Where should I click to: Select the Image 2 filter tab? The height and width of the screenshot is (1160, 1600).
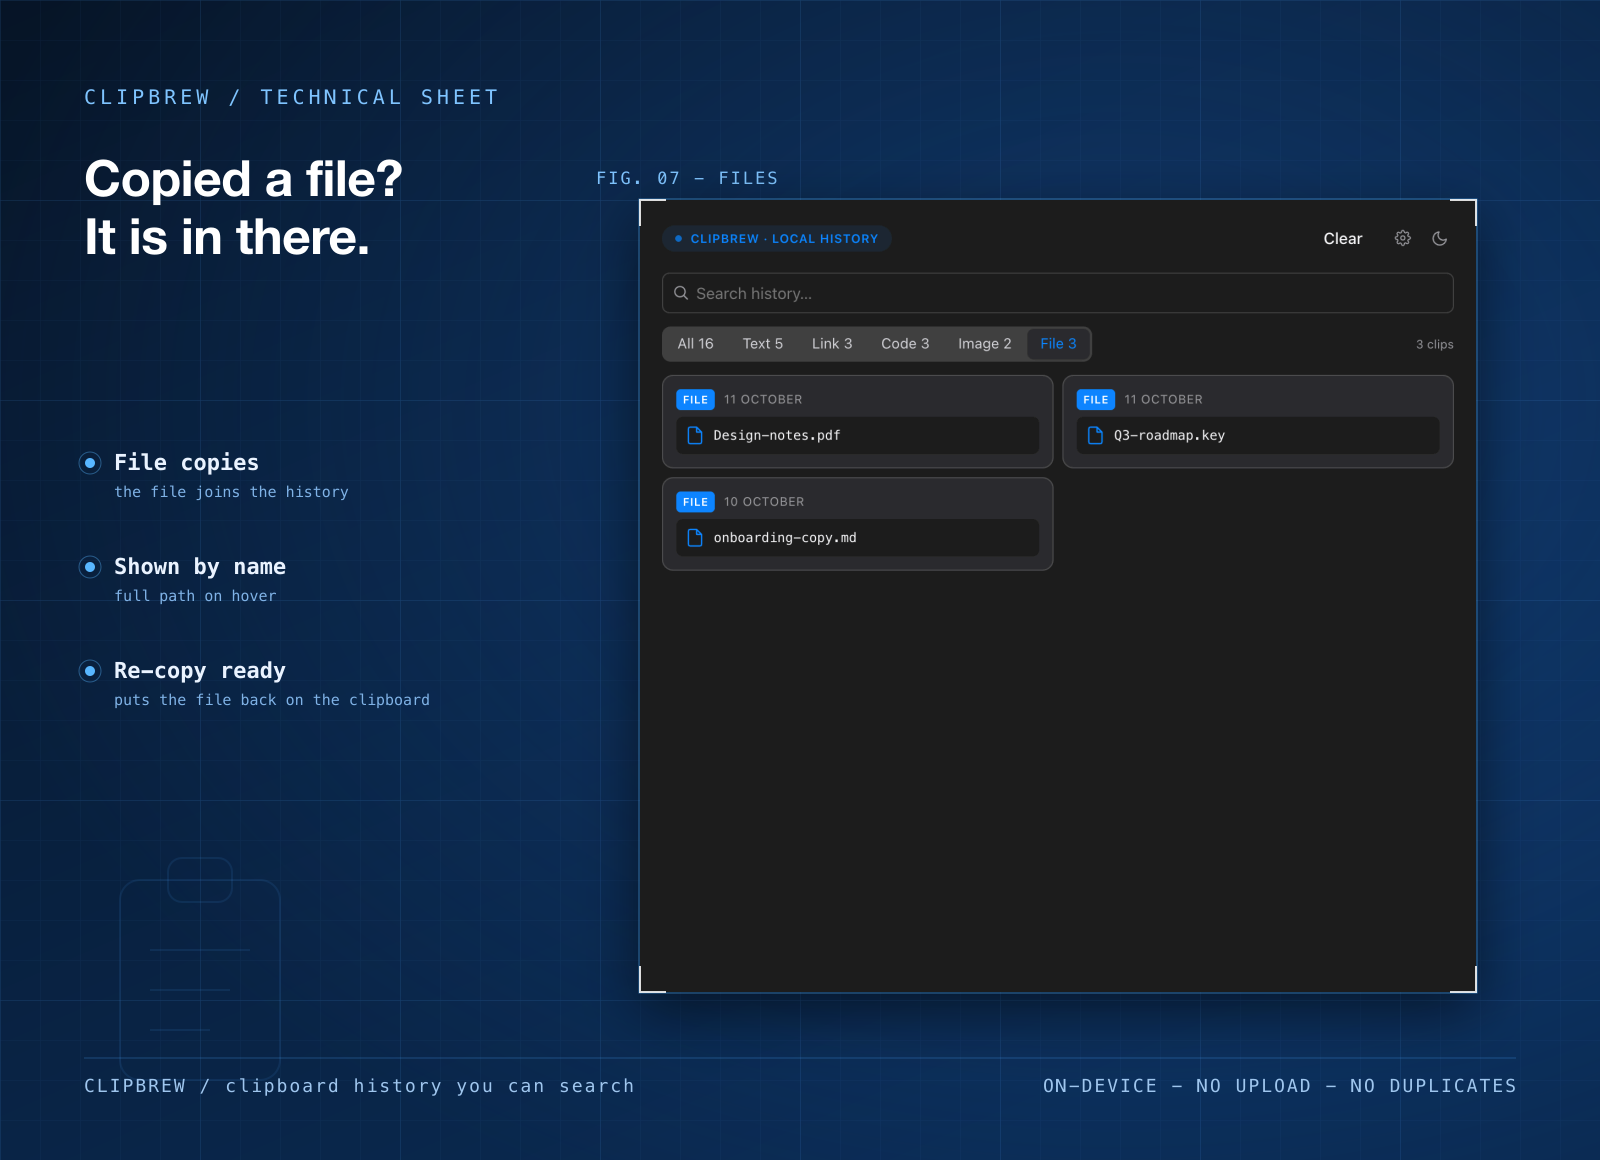[985, 344]
